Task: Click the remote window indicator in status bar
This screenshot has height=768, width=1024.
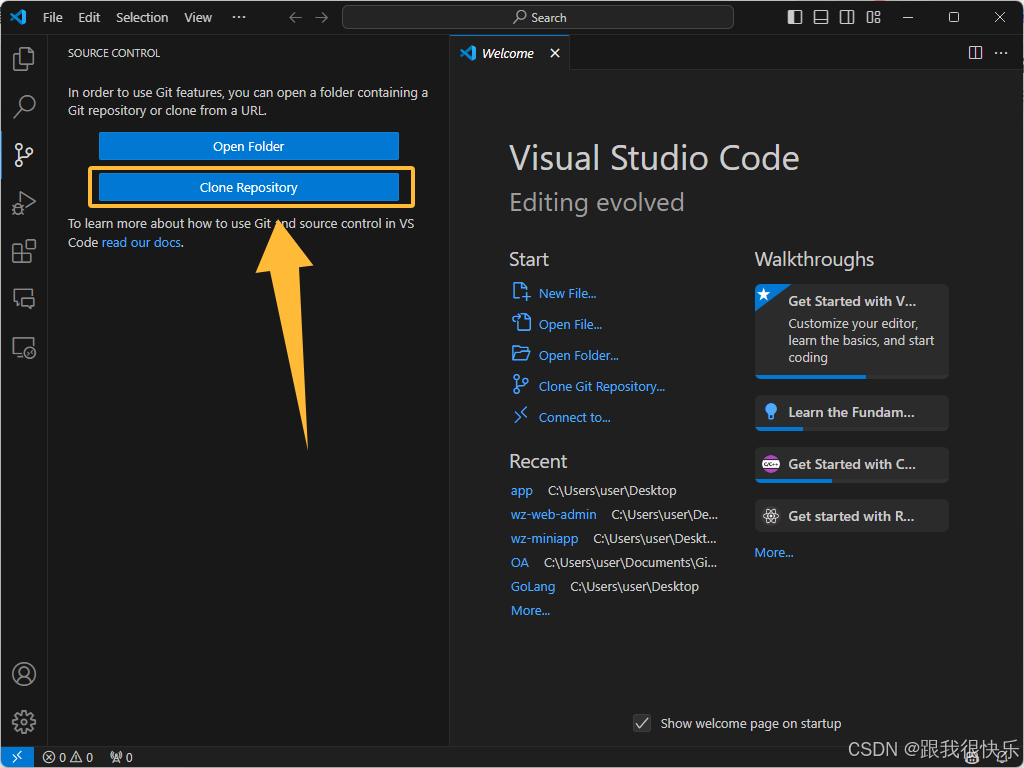Action: 18,757
